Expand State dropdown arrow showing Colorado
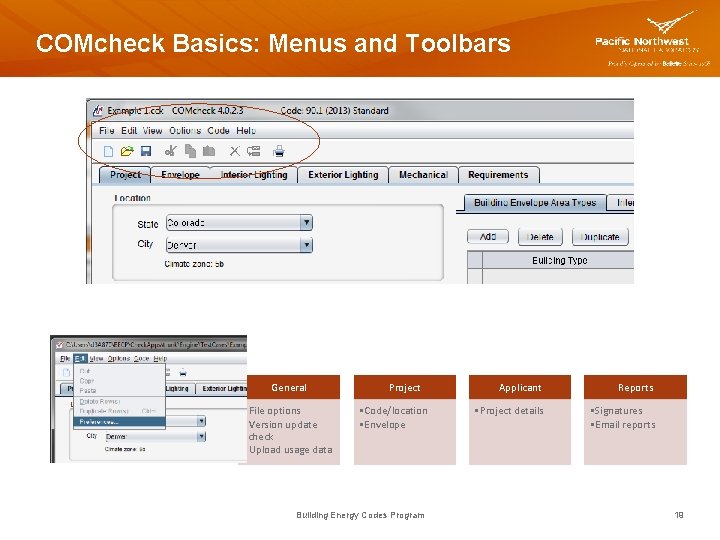Image resolution: width=720 pixels, height=540 pixels. coord(306,223)
